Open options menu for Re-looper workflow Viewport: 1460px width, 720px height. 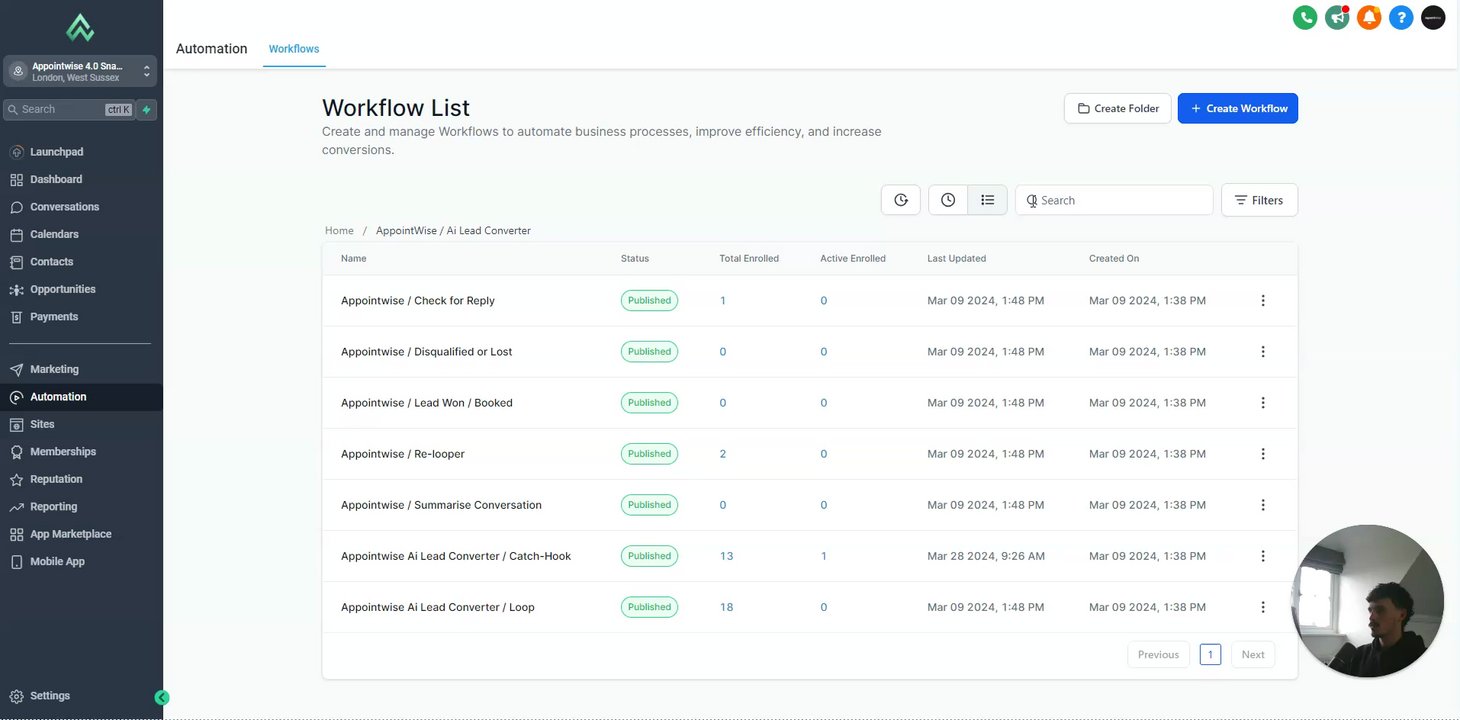1263,454
